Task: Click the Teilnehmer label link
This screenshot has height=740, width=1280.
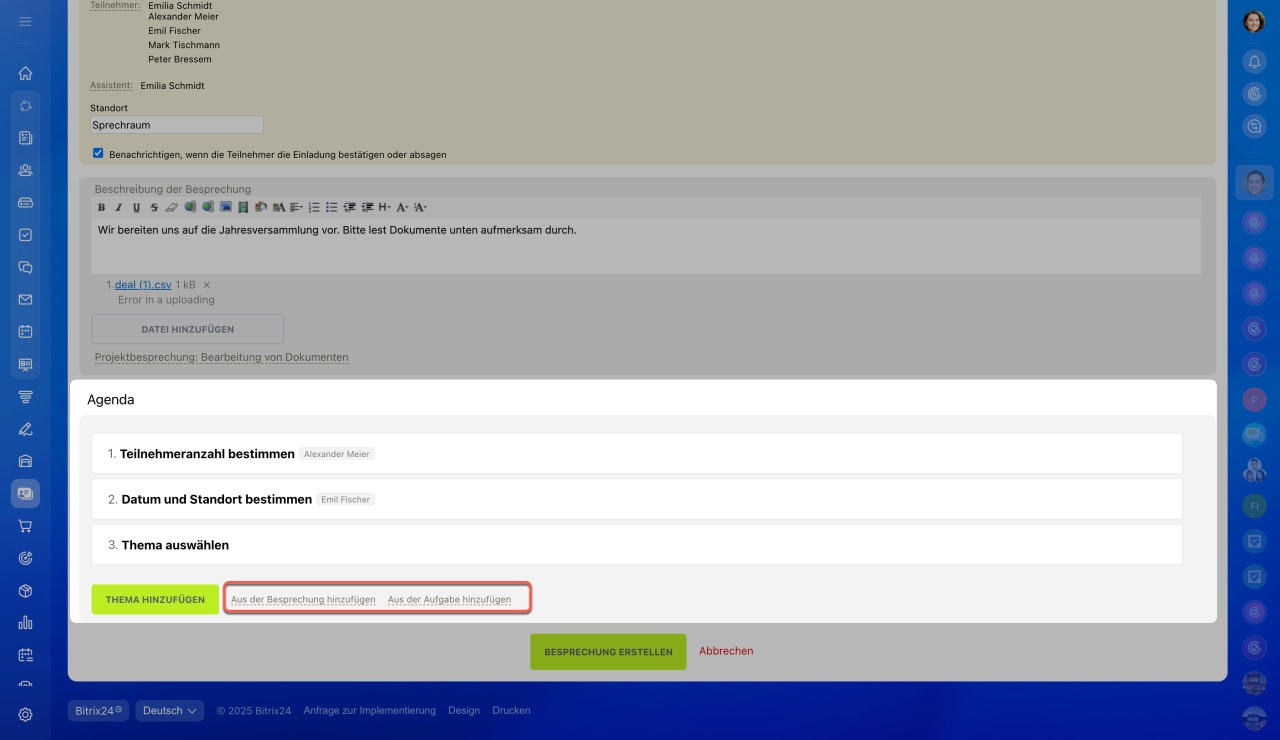Action: 115,5
